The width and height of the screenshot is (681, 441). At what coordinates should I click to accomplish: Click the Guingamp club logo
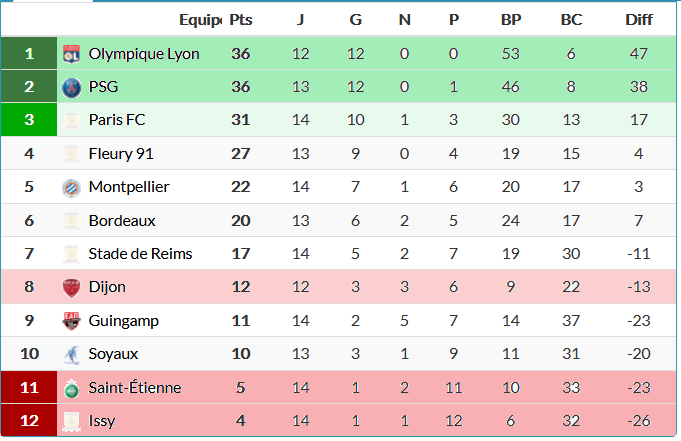tap(71, 321)
